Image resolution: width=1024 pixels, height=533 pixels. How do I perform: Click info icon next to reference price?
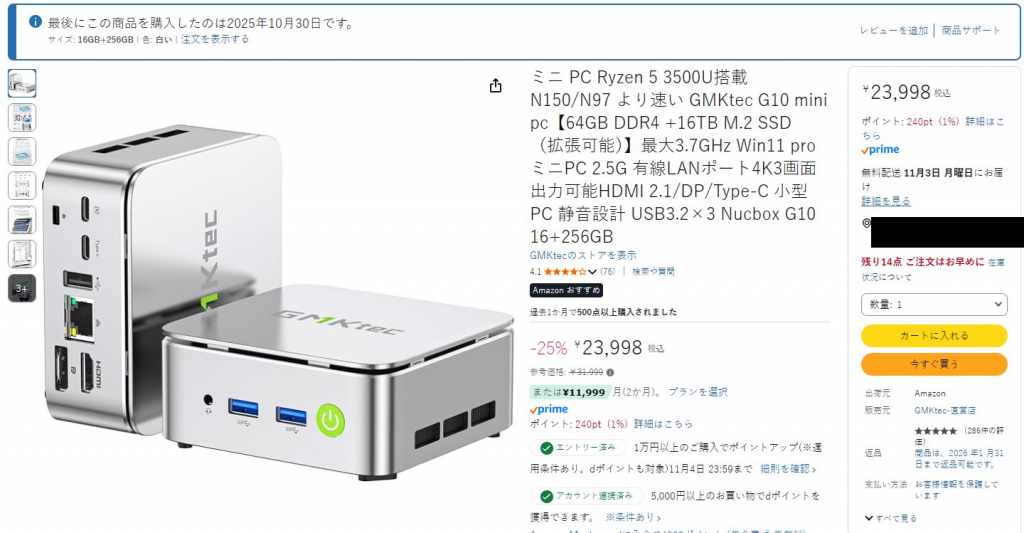click(610, 372)
